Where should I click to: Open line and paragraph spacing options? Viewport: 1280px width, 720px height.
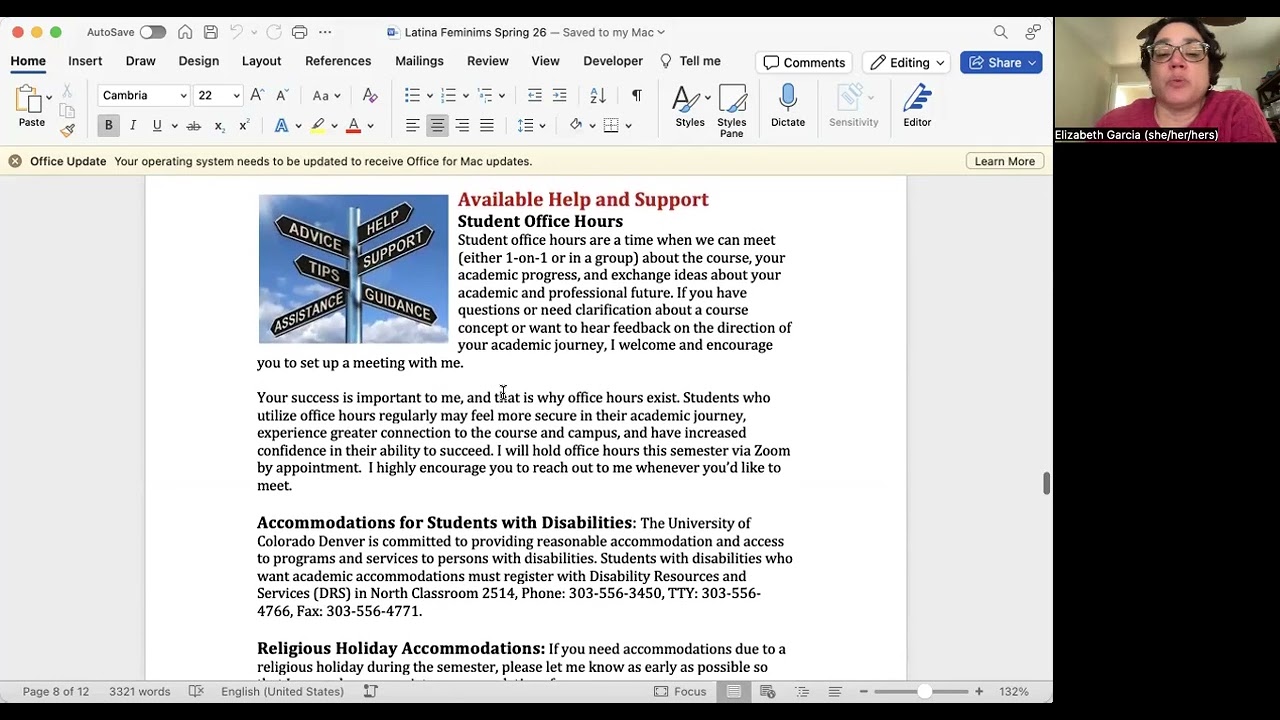coord(525,125)
